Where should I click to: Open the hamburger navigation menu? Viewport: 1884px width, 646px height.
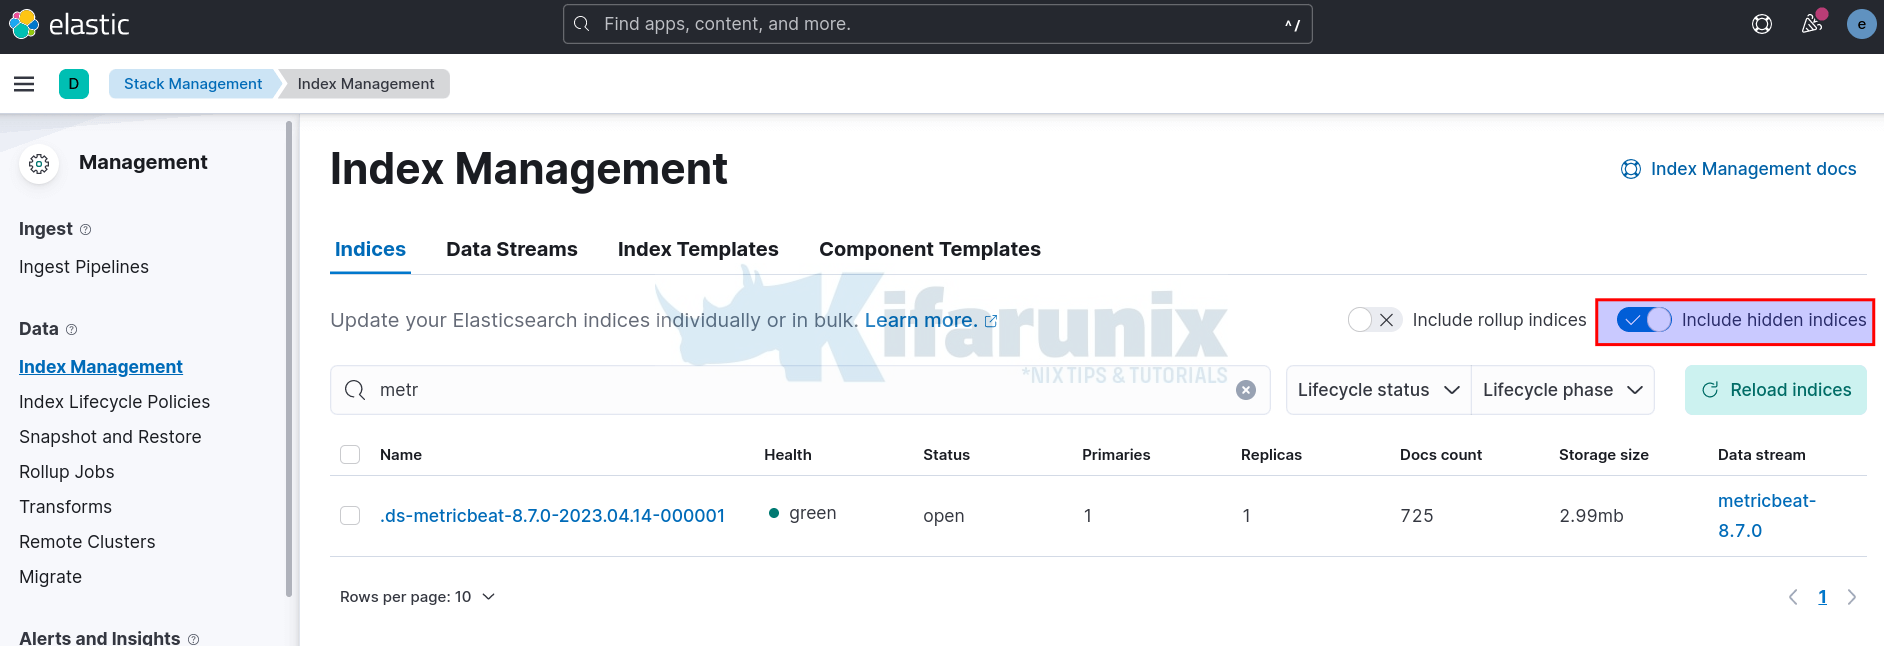click(x=24, y=84)
